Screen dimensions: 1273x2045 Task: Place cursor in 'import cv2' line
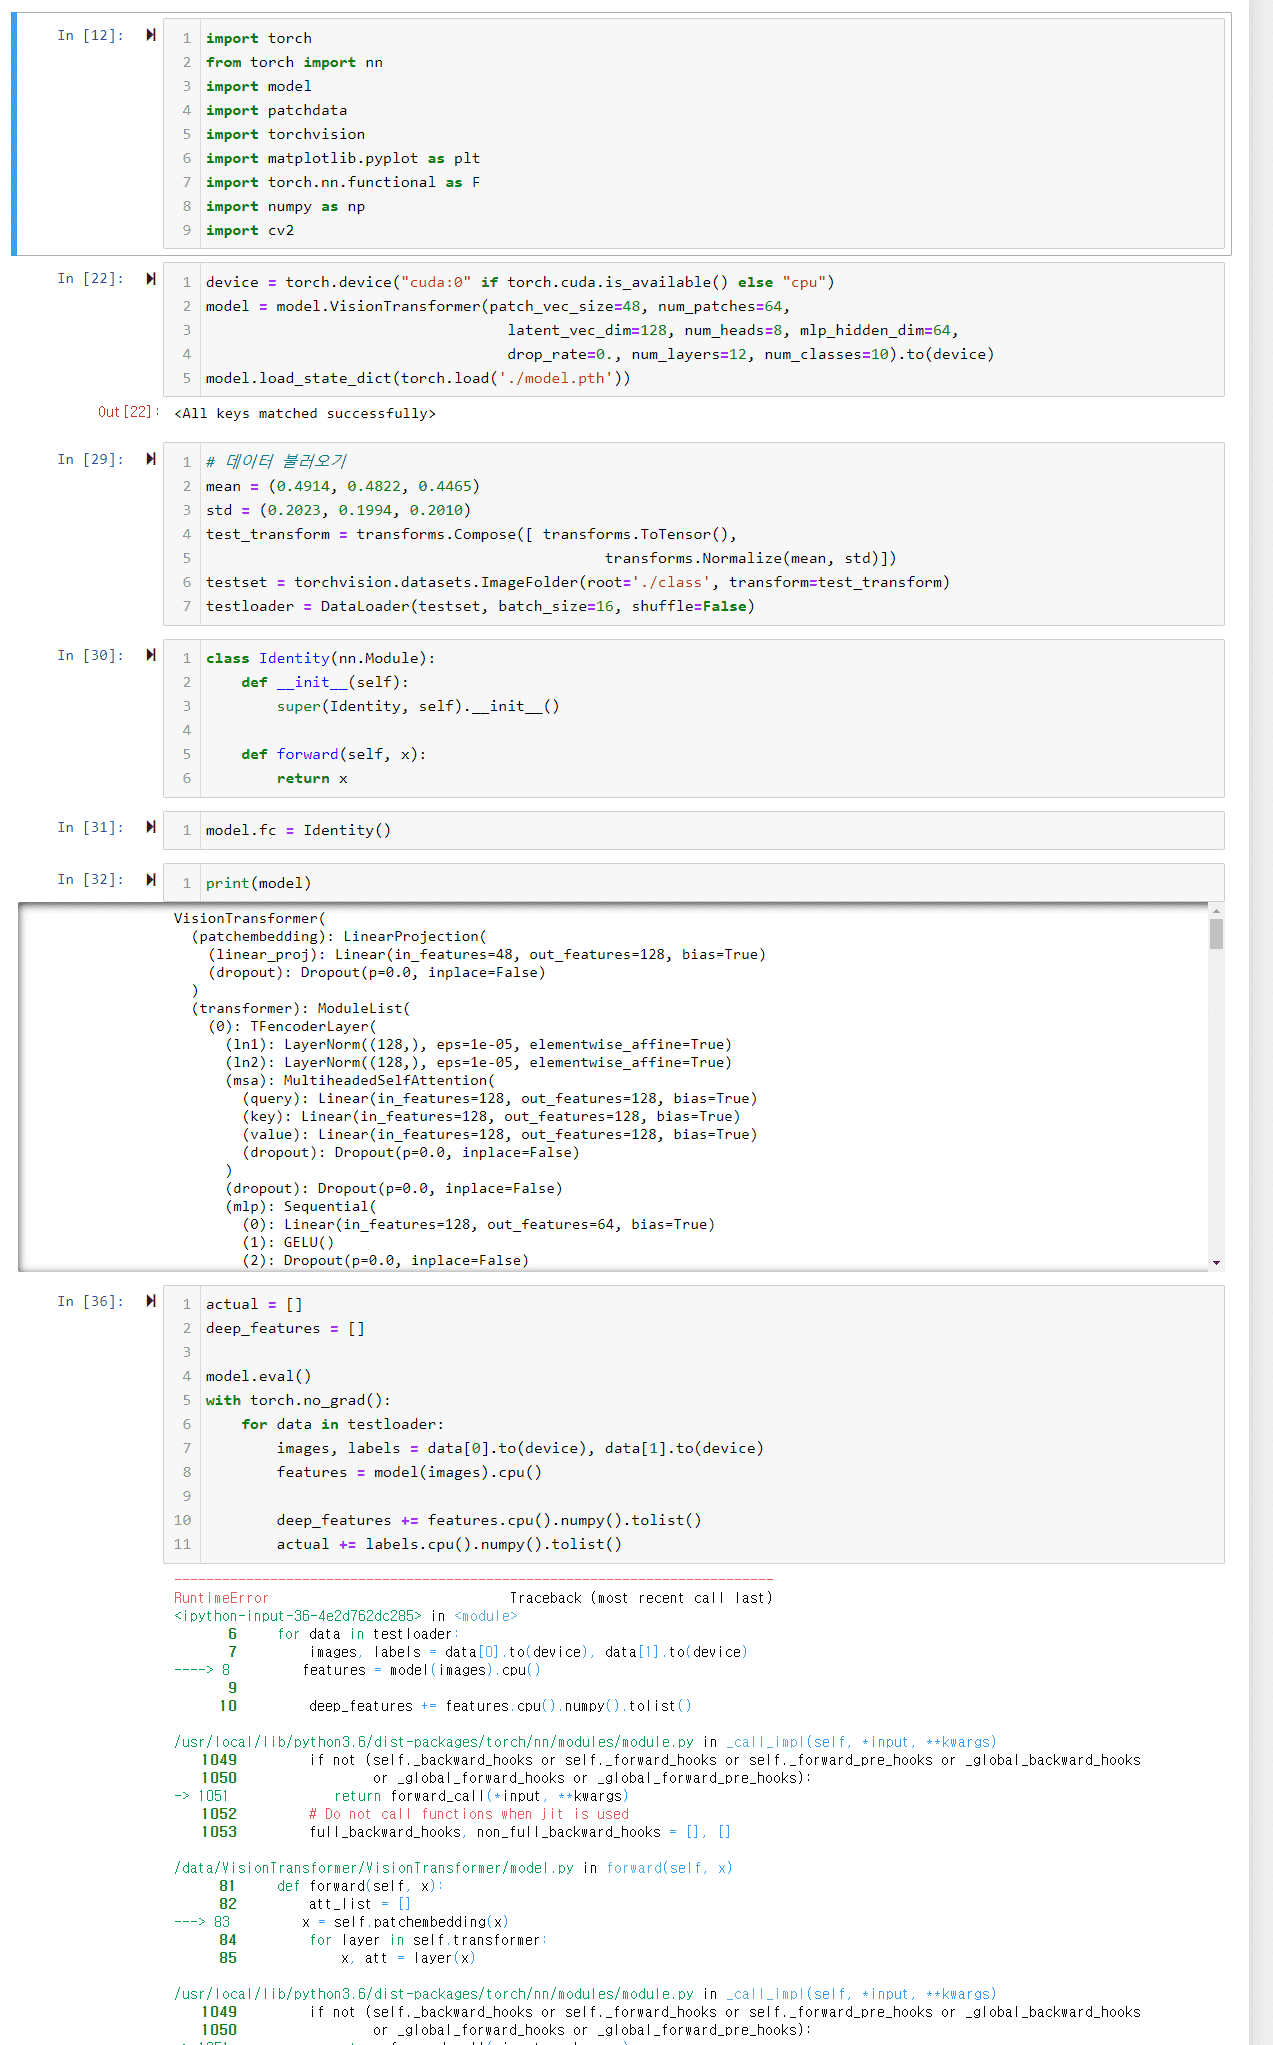point(250,230)
